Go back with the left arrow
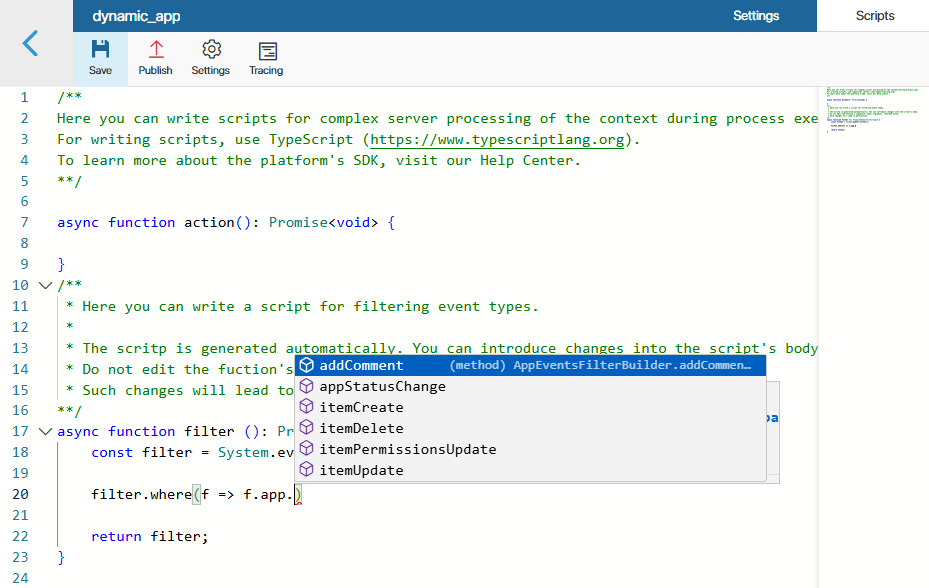This screenshot has height=588, width=929. pyautogui.click(x=31, y=43)
